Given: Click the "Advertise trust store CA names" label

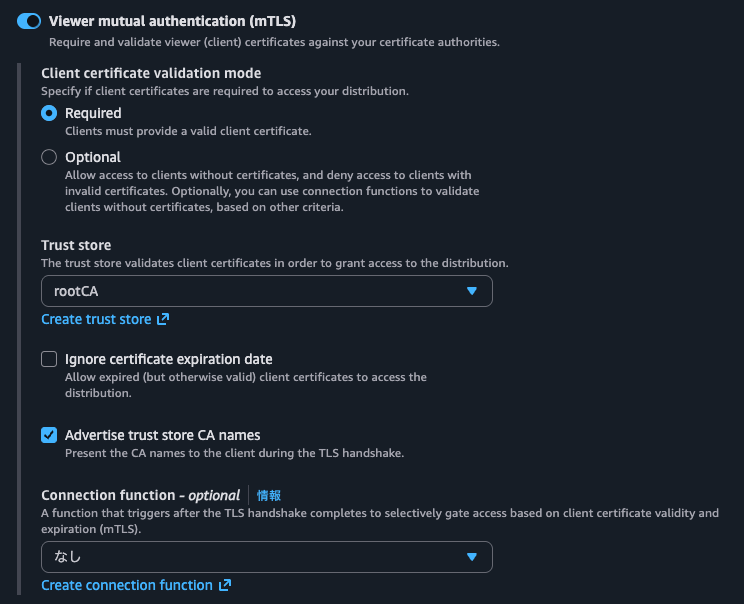Looking at the screenshot, I should click(x=162, y=435).
